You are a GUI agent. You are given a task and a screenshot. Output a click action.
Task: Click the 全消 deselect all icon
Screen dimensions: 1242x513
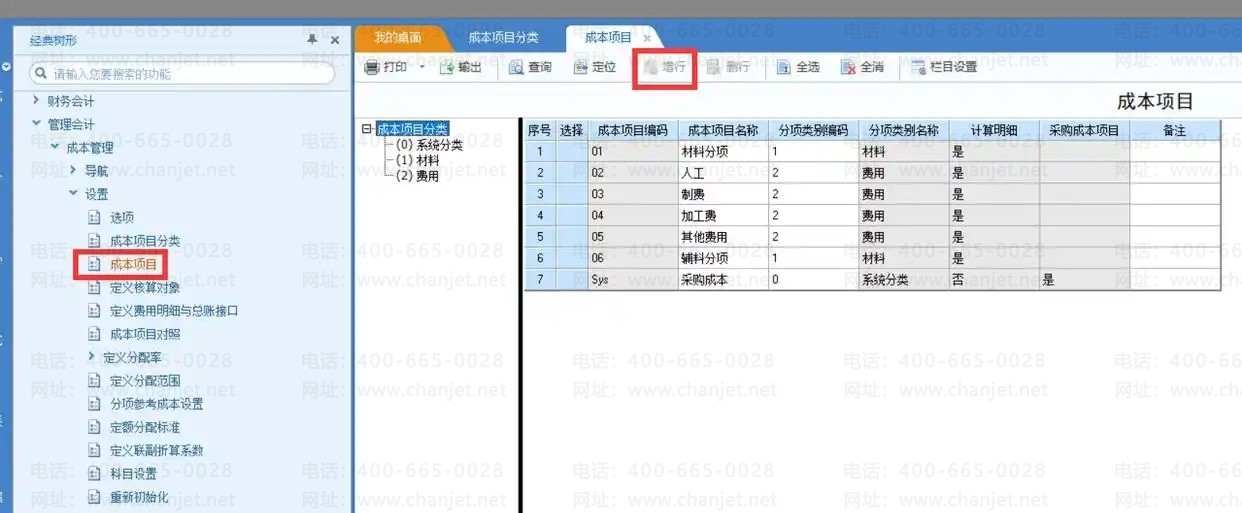848,68
